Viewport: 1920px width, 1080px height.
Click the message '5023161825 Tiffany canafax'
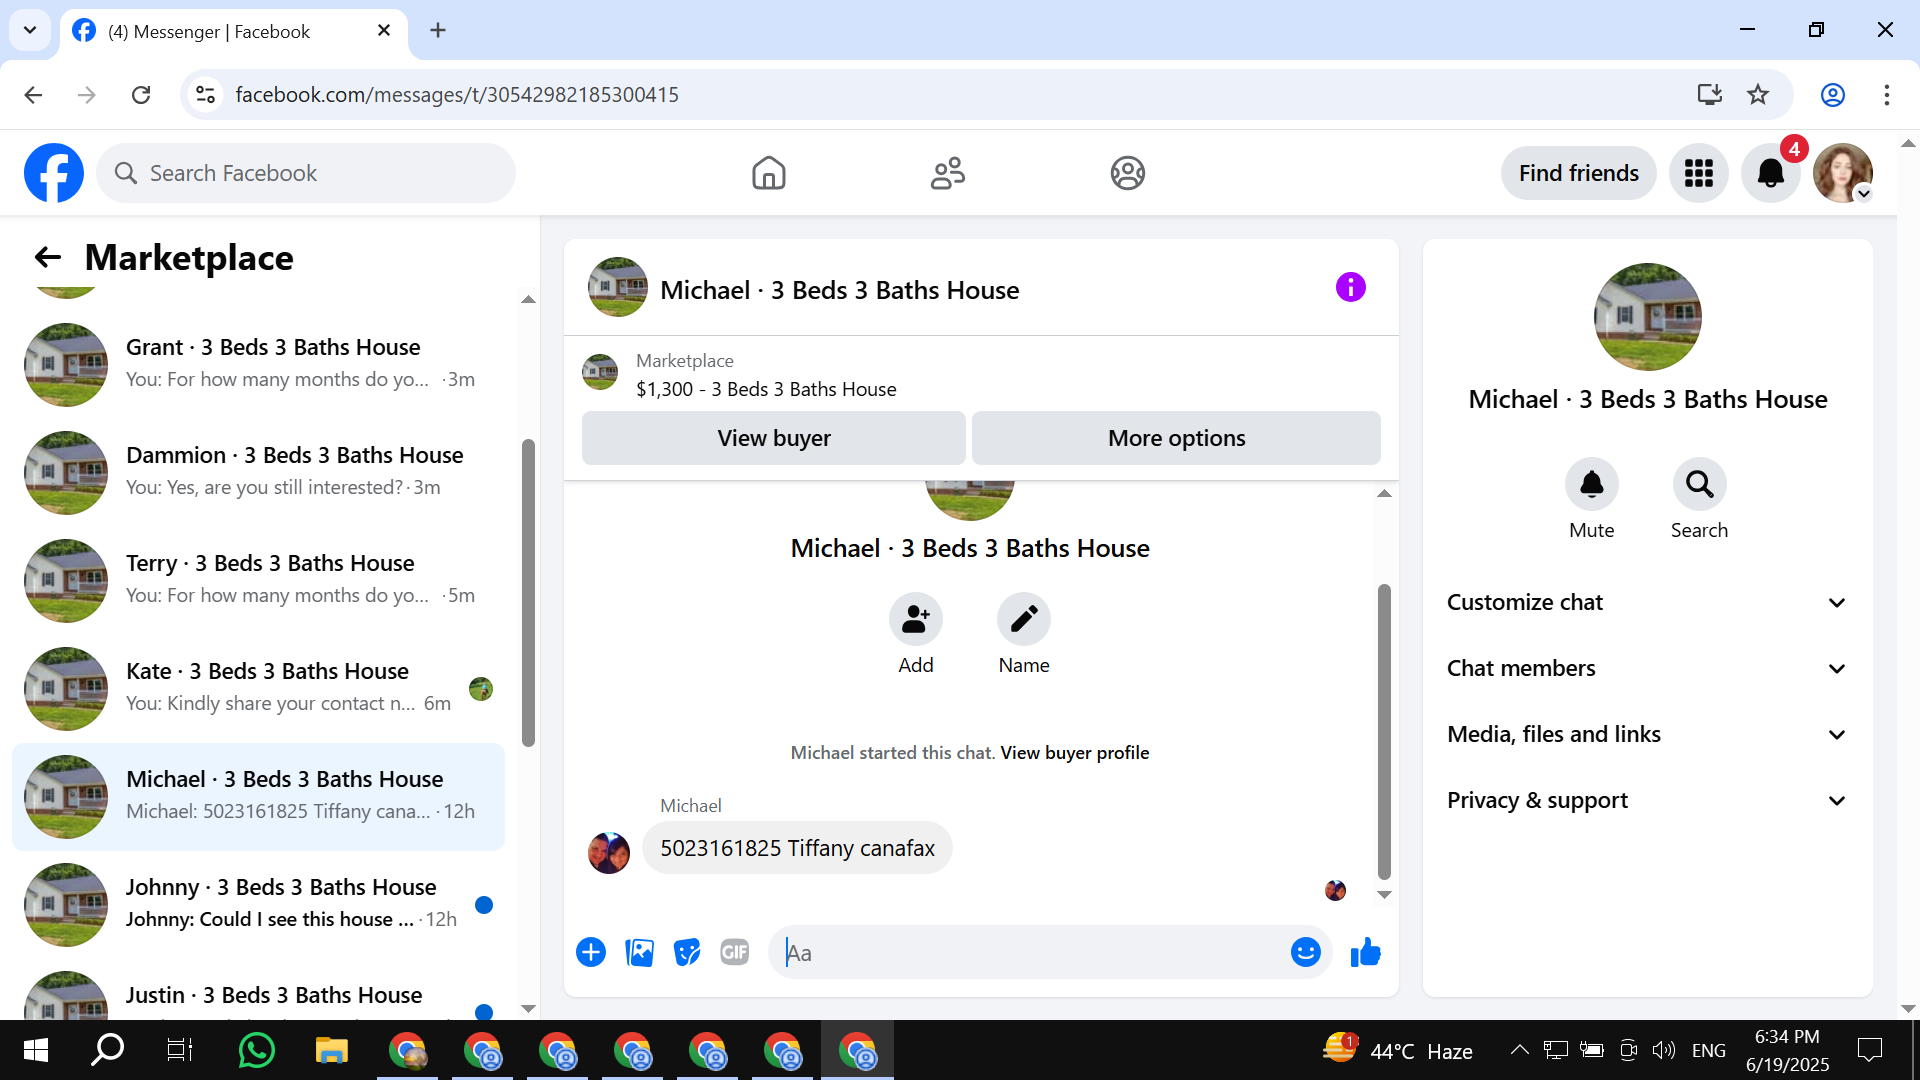click(x=797, y=848)
